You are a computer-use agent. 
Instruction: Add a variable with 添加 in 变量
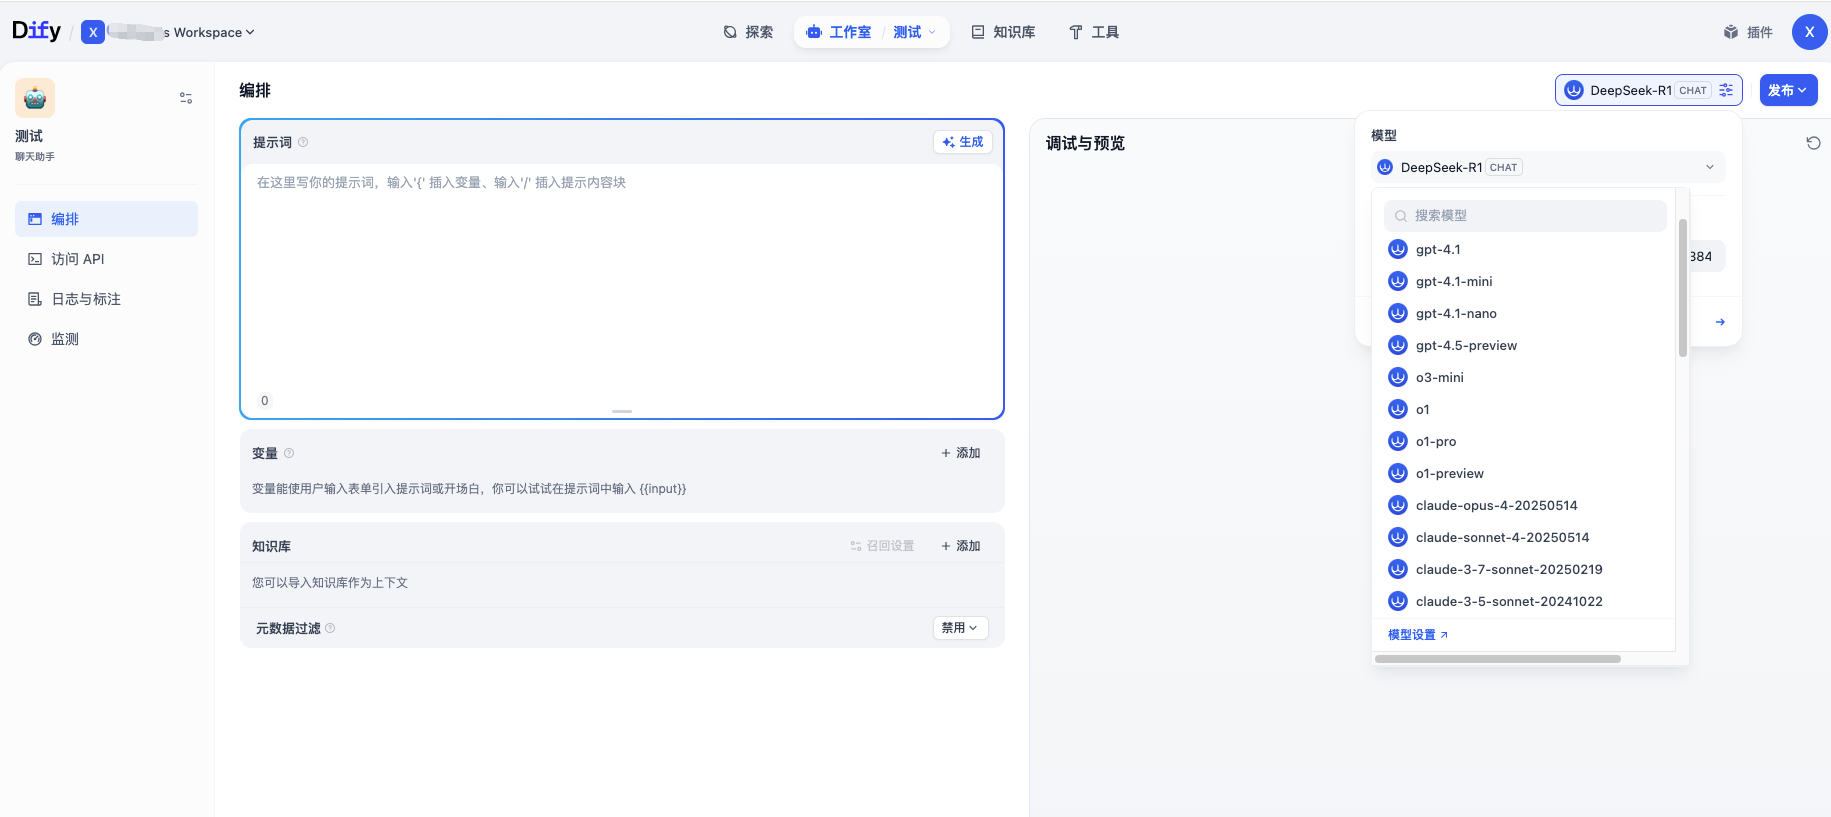(961, 453)
